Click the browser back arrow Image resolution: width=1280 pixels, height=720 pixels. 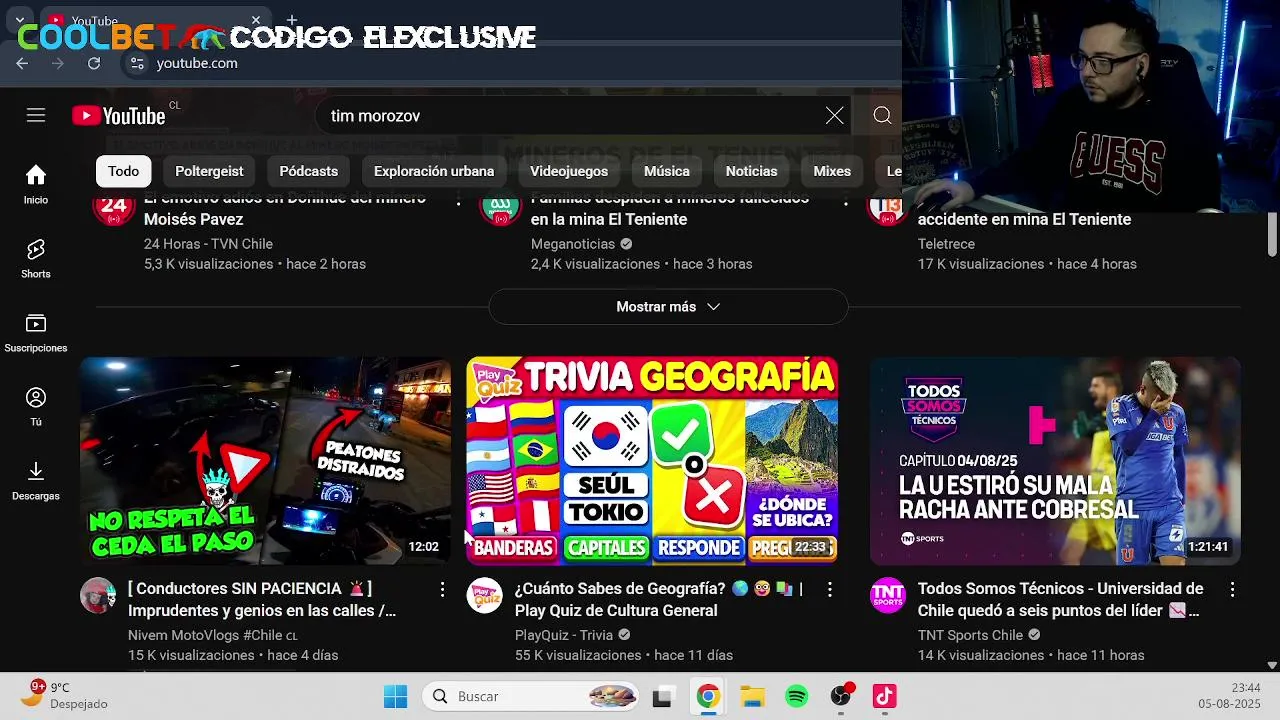tap(22, 63)
